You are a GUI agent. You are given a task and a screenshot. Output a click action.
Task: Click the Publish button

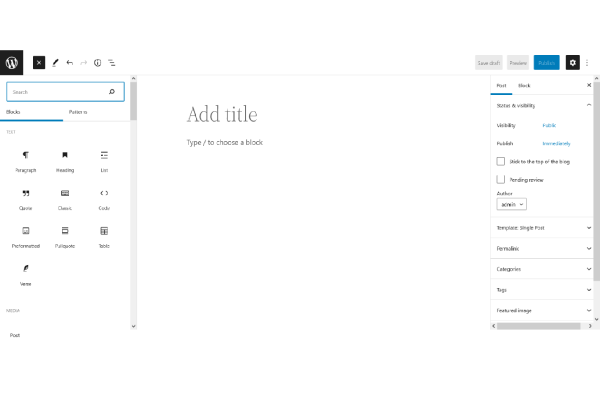coord(546,62)
